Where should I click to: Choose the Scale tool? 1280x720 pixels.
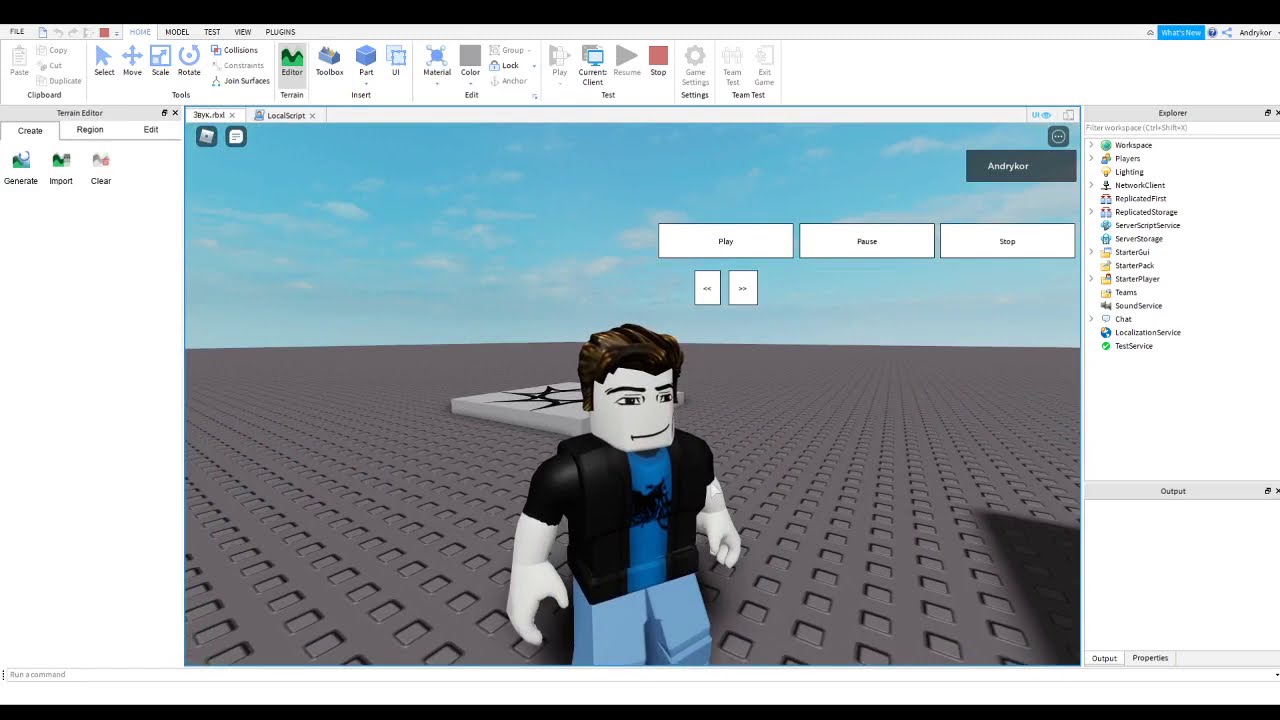[160, 61]
